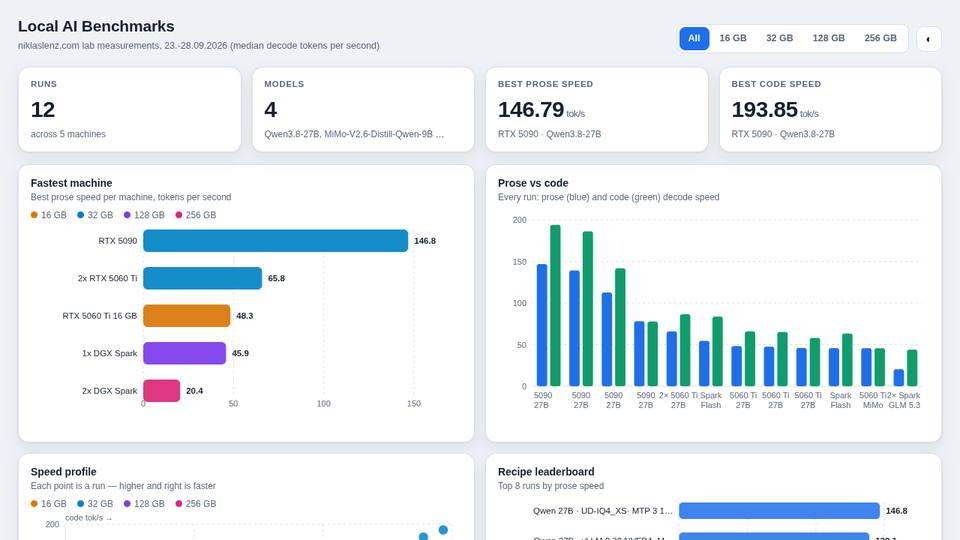The image size is (960, 540).
Task: Click the 65.8 bar value label
Action: coord(276,279)
